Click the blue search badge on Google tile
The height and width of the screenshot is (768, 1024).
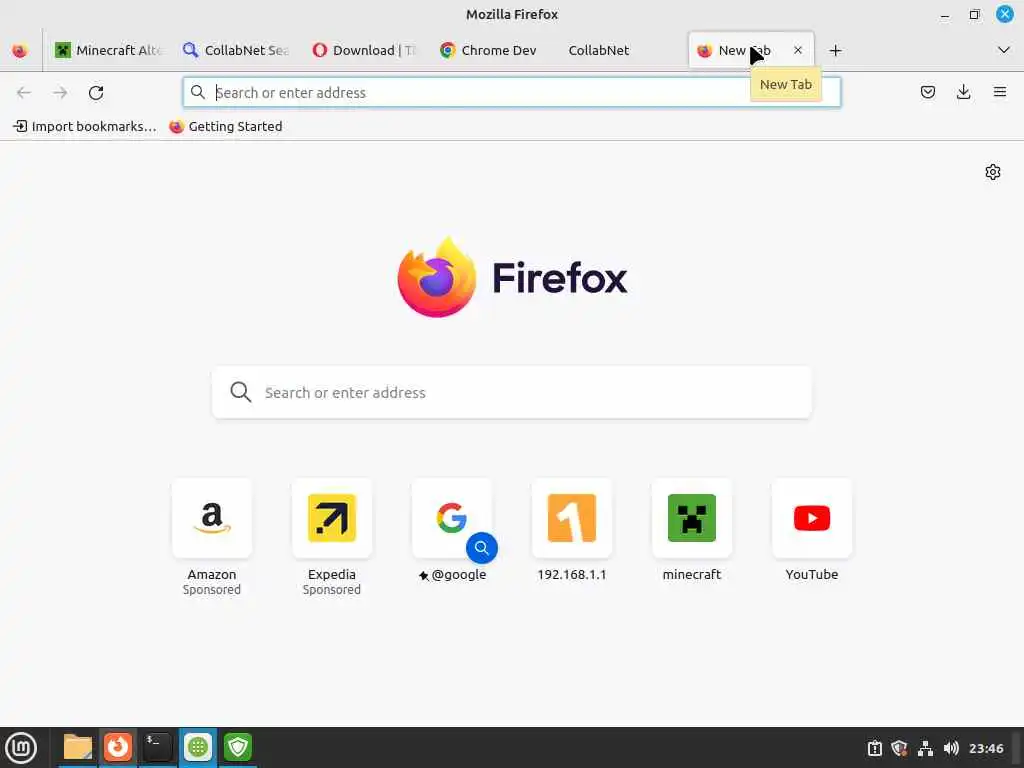(482, 548)
